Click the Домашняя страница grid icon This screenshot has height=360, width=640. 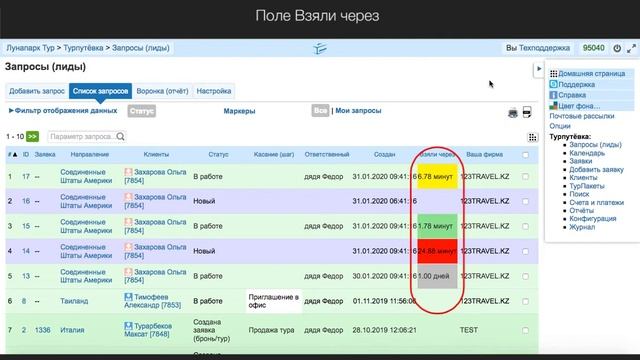[553, 74]
